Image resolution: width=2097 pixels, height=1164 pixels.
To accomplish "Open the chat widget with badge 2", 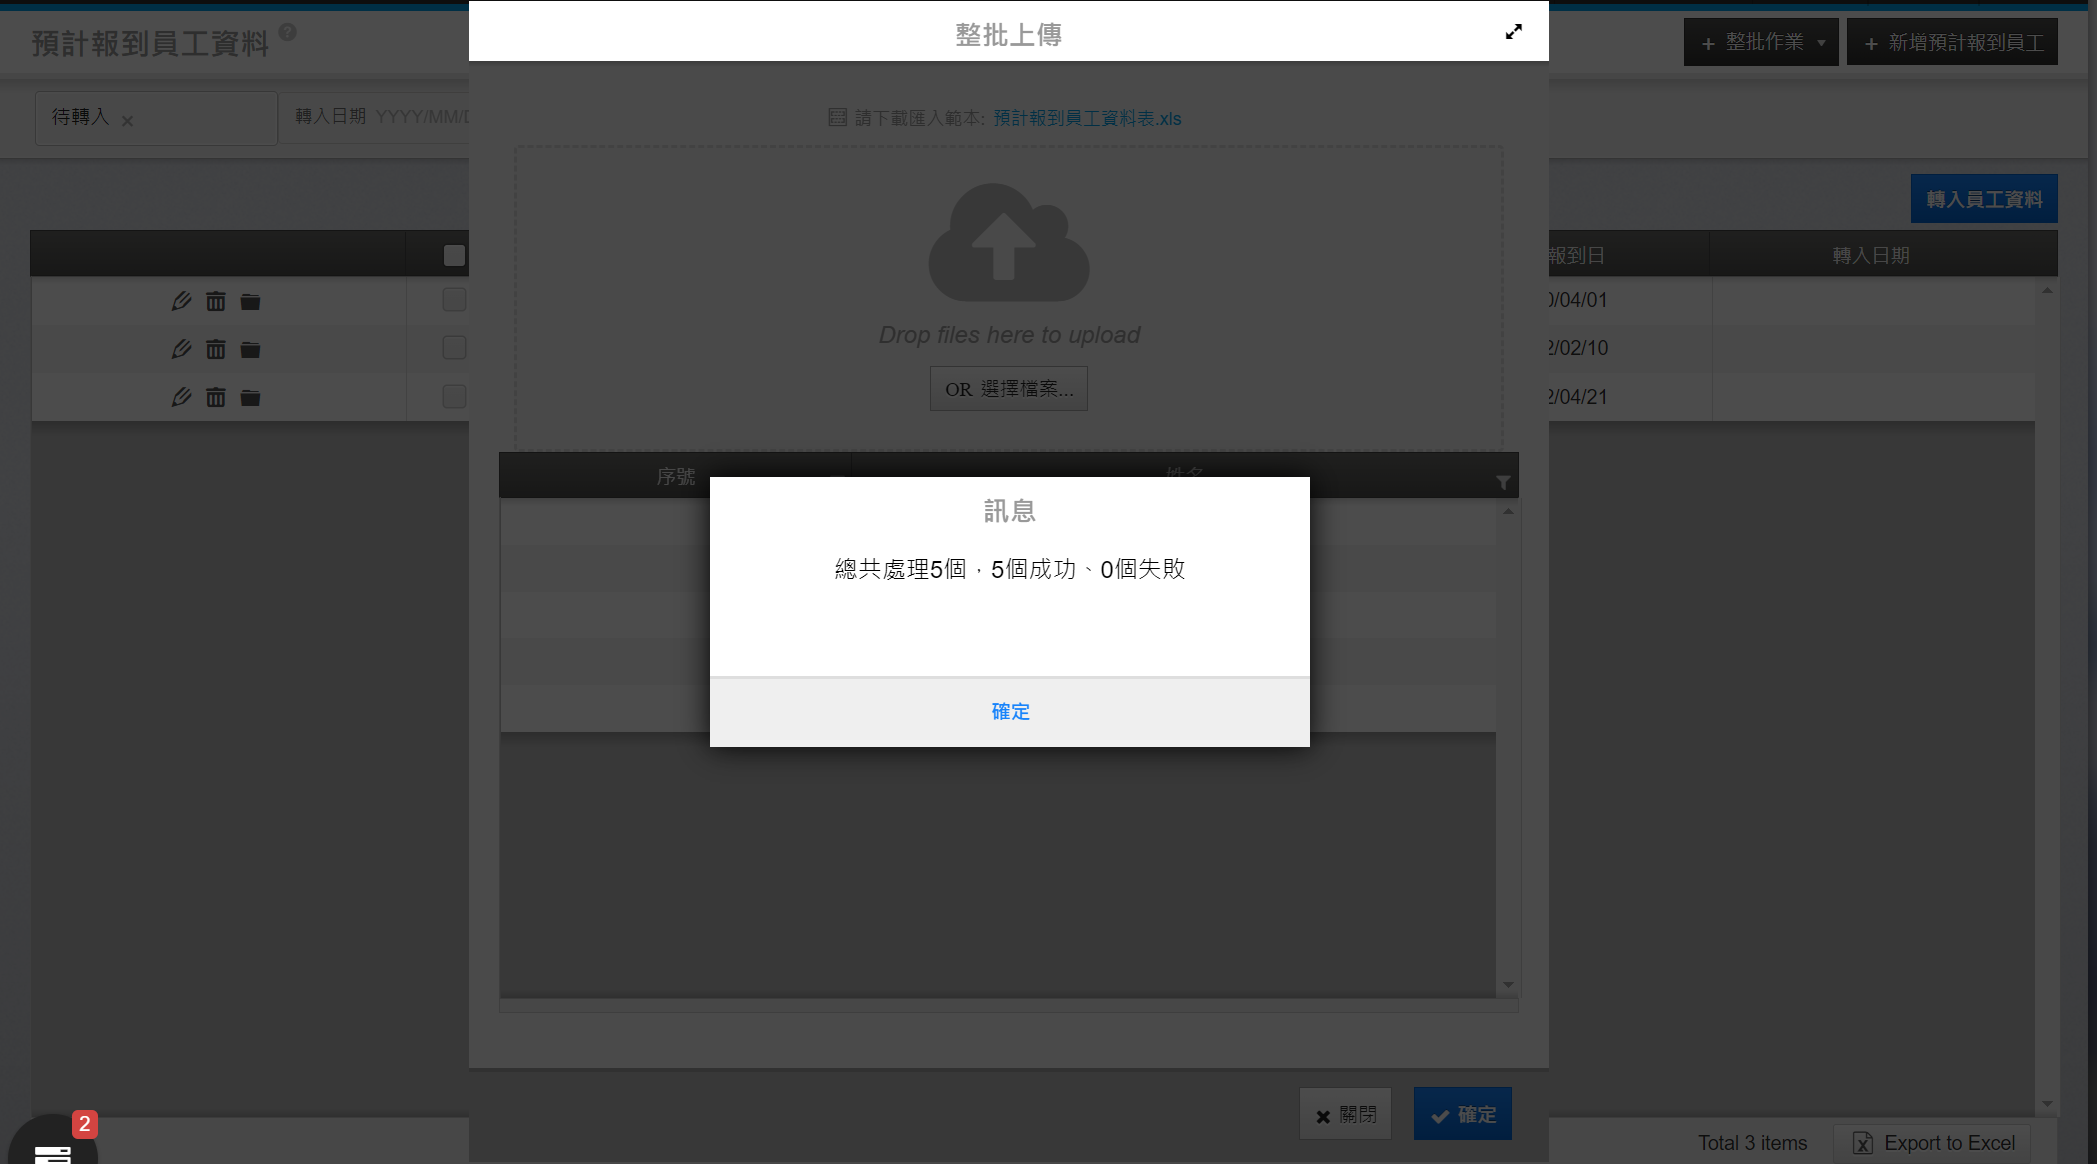I will point(53,1148).
